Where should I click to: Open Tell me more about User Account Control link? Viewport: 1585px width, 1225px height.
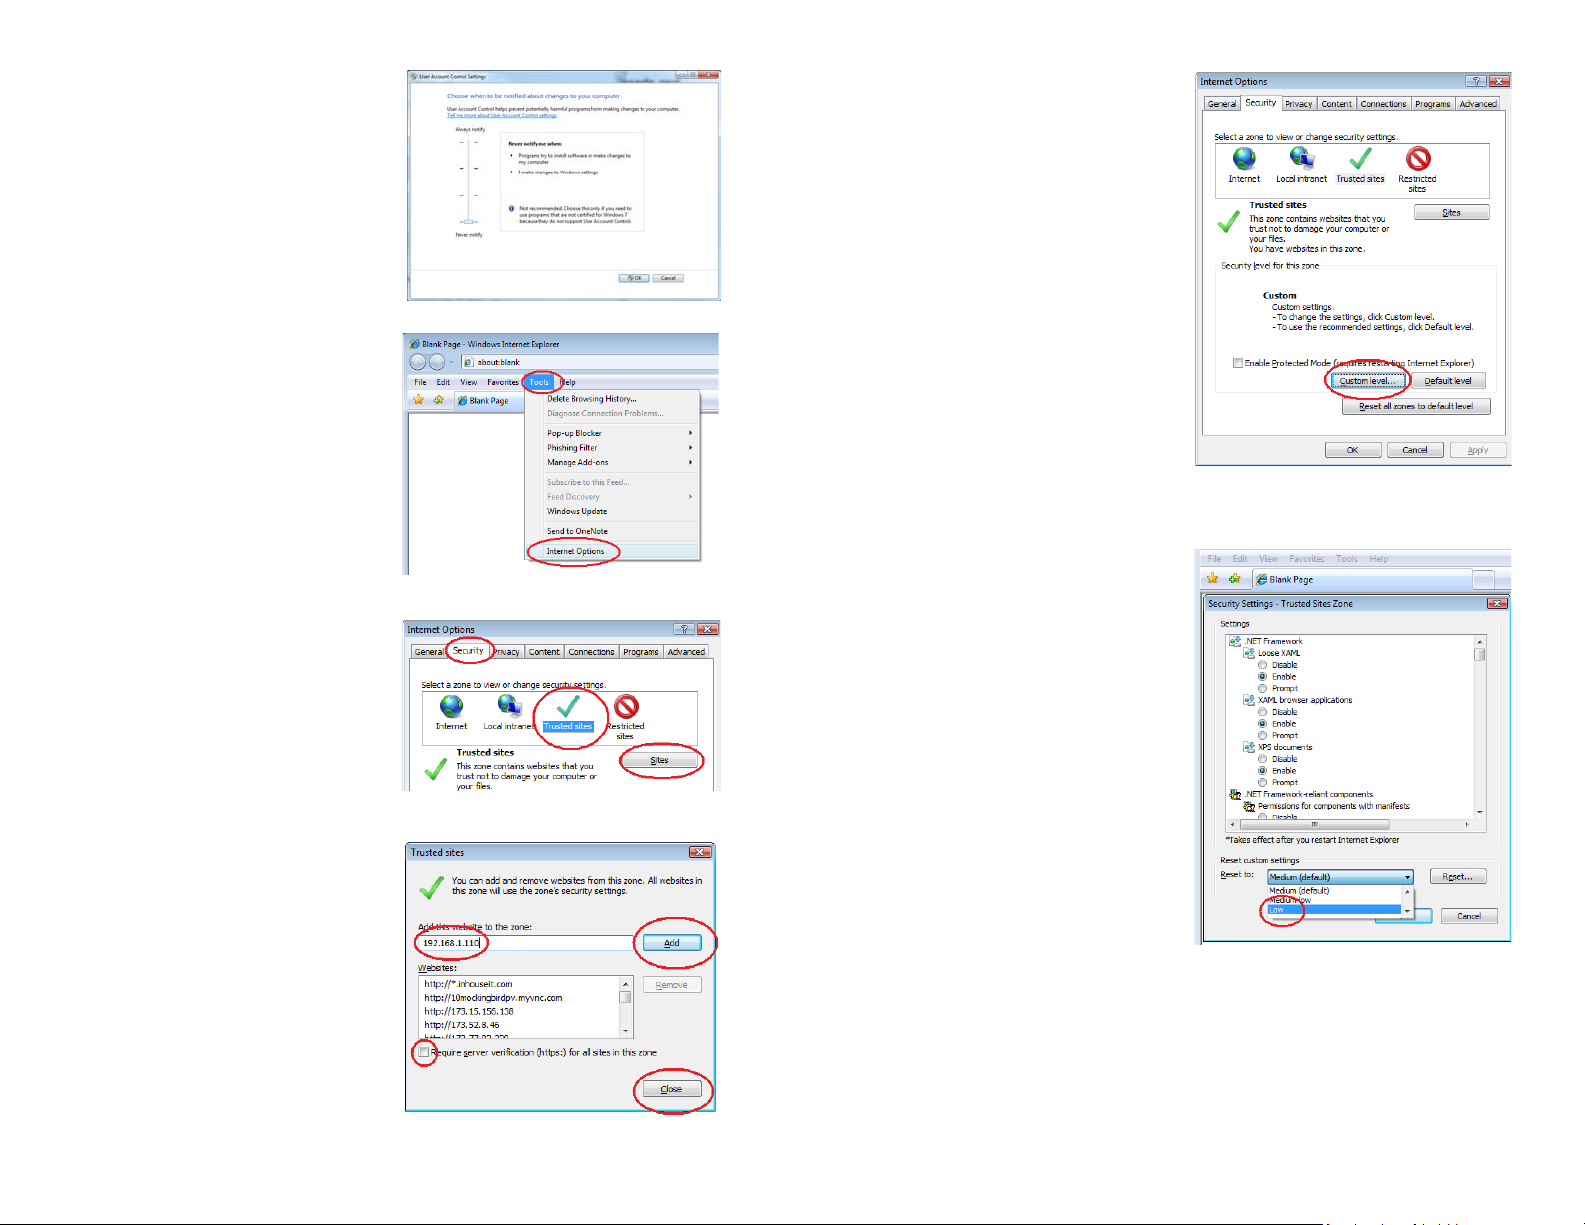[501, 116]
